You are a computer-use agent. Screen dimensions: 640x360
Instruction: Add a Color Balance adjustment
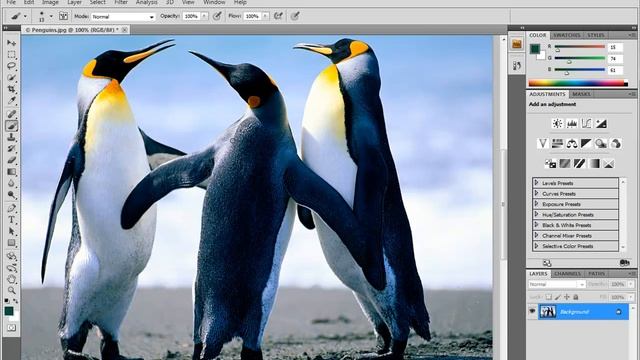(572, 143)
